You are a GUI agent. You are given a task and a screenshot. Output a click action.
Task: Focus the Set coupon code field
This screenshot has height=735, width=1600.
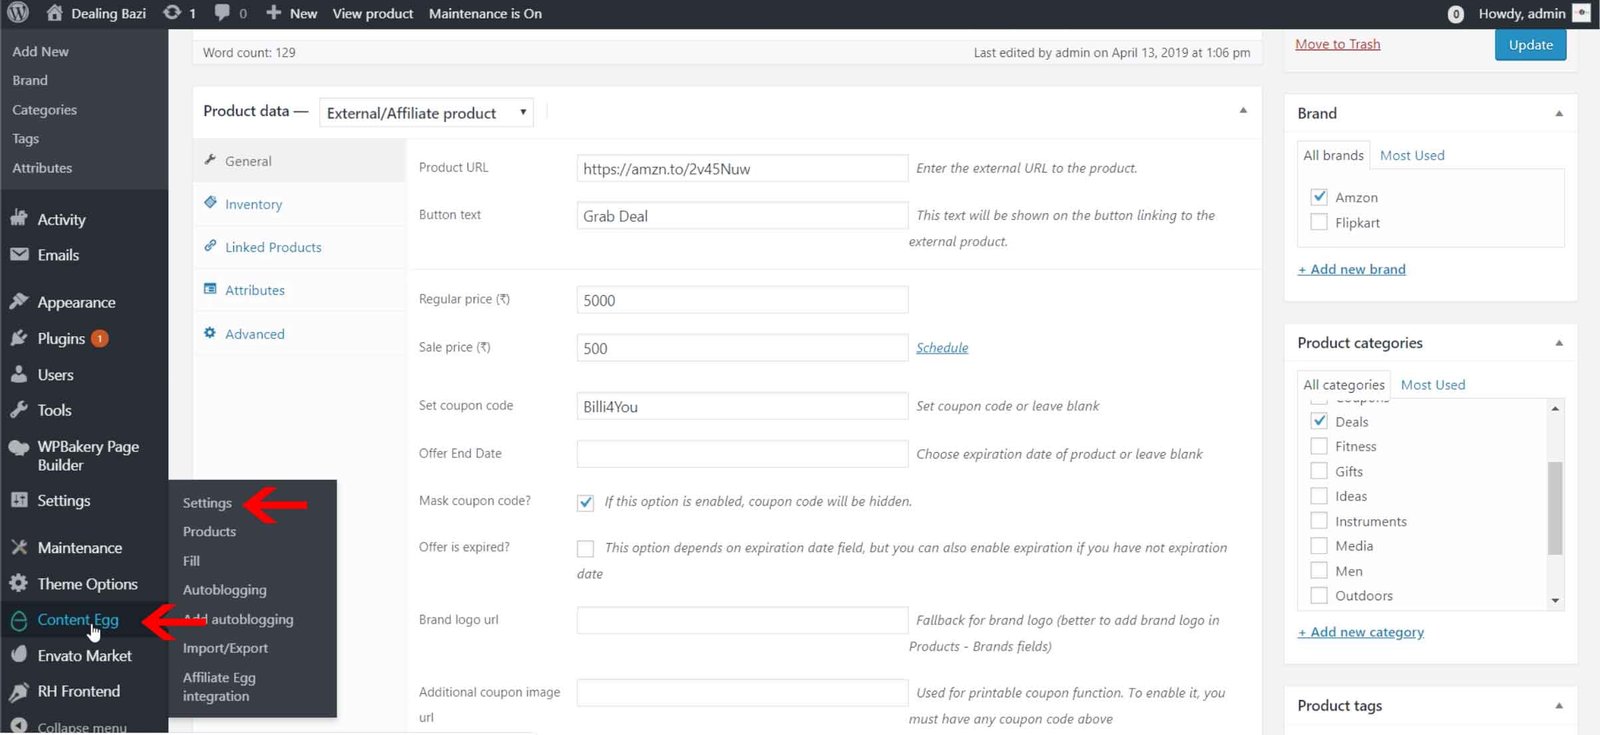742,406
